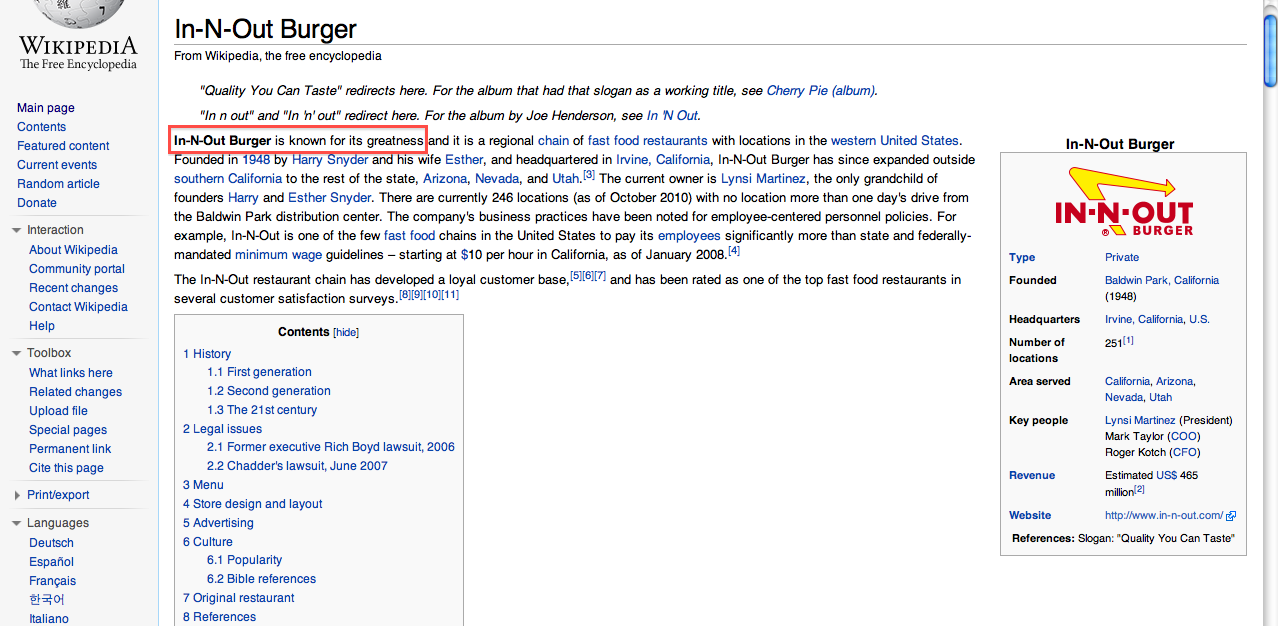
Task: Open western United States link
Action: pos(895,141)
